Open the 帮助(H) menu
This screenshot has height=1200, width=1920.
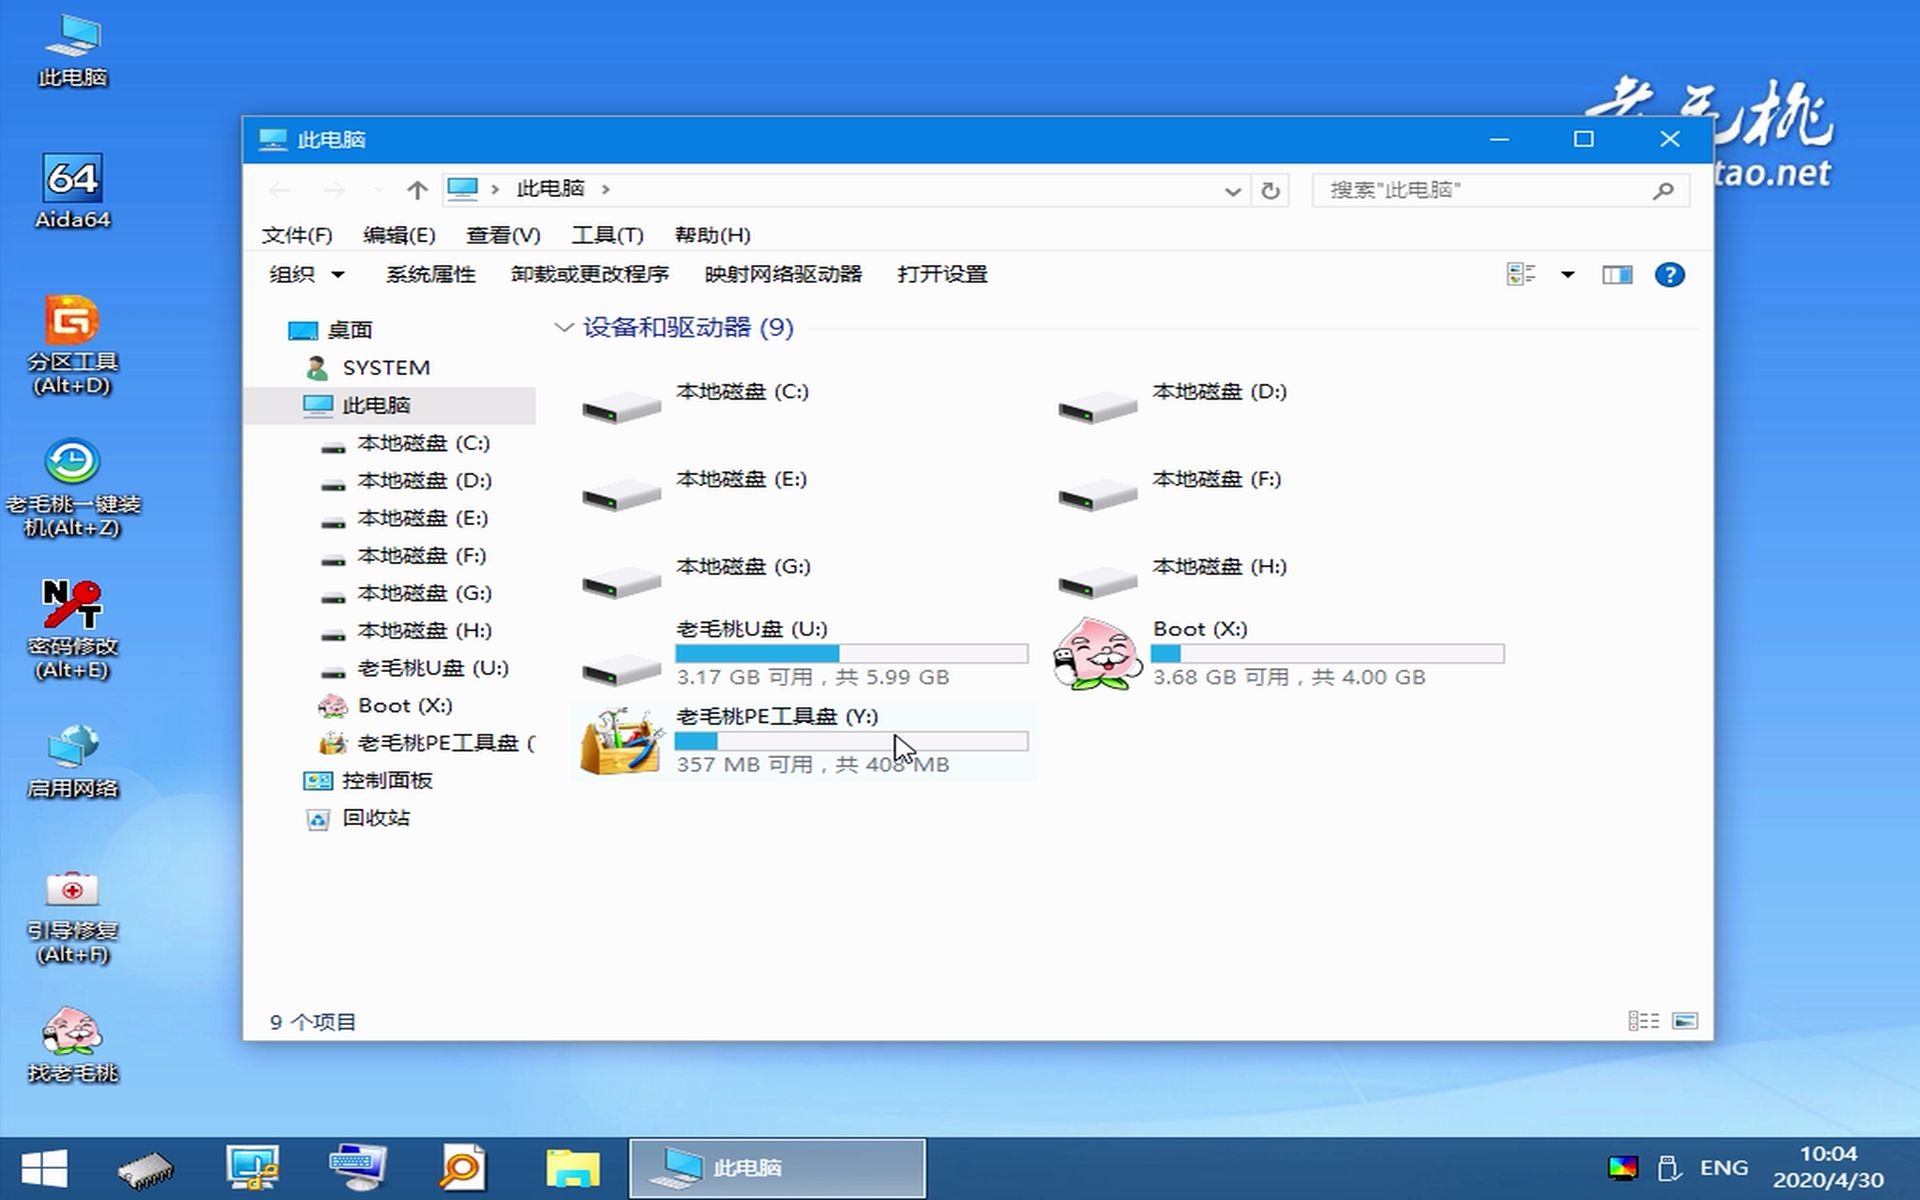tap(712, 235)
